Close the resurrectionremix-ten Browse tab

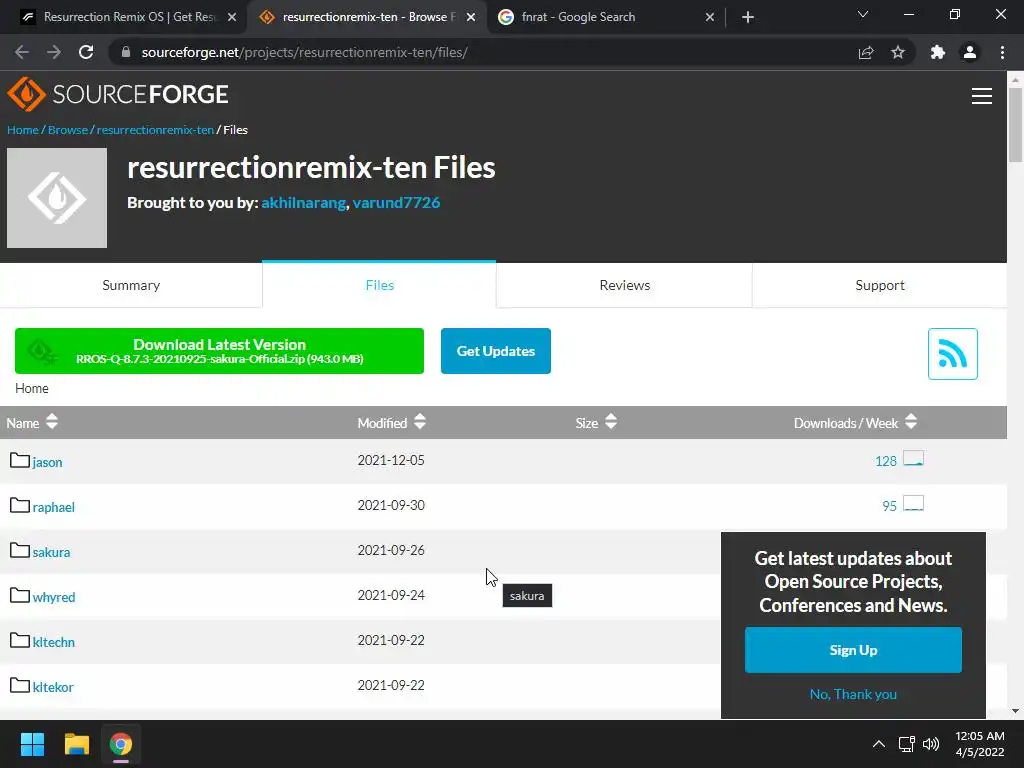pyautogui.click(x=471, y=17)
